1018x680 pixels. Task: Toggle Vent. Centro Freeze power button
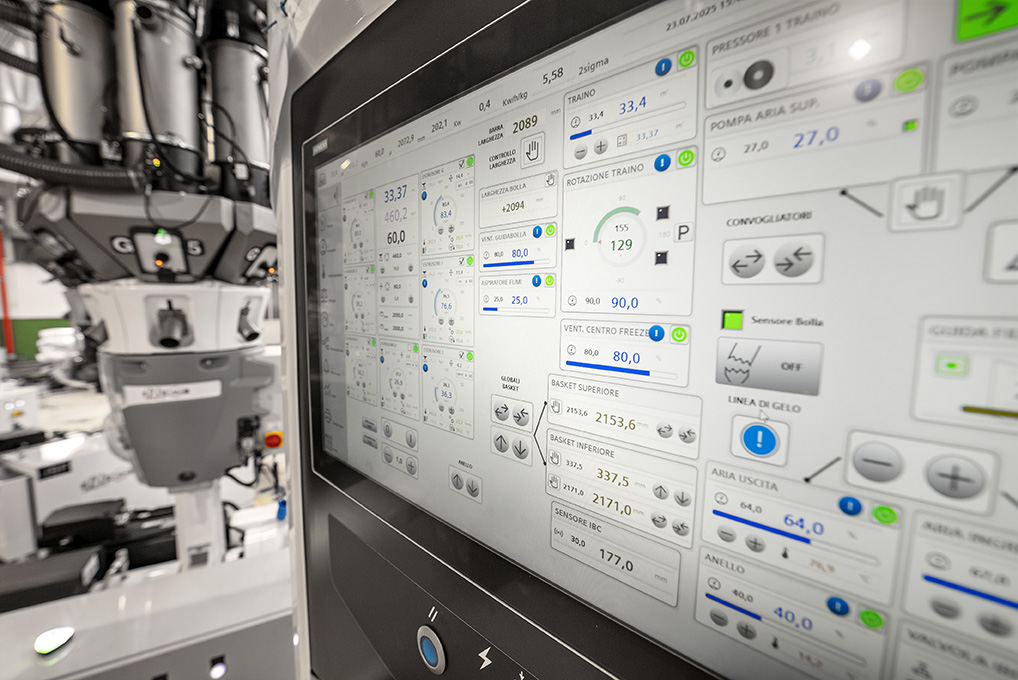(679, 335)
